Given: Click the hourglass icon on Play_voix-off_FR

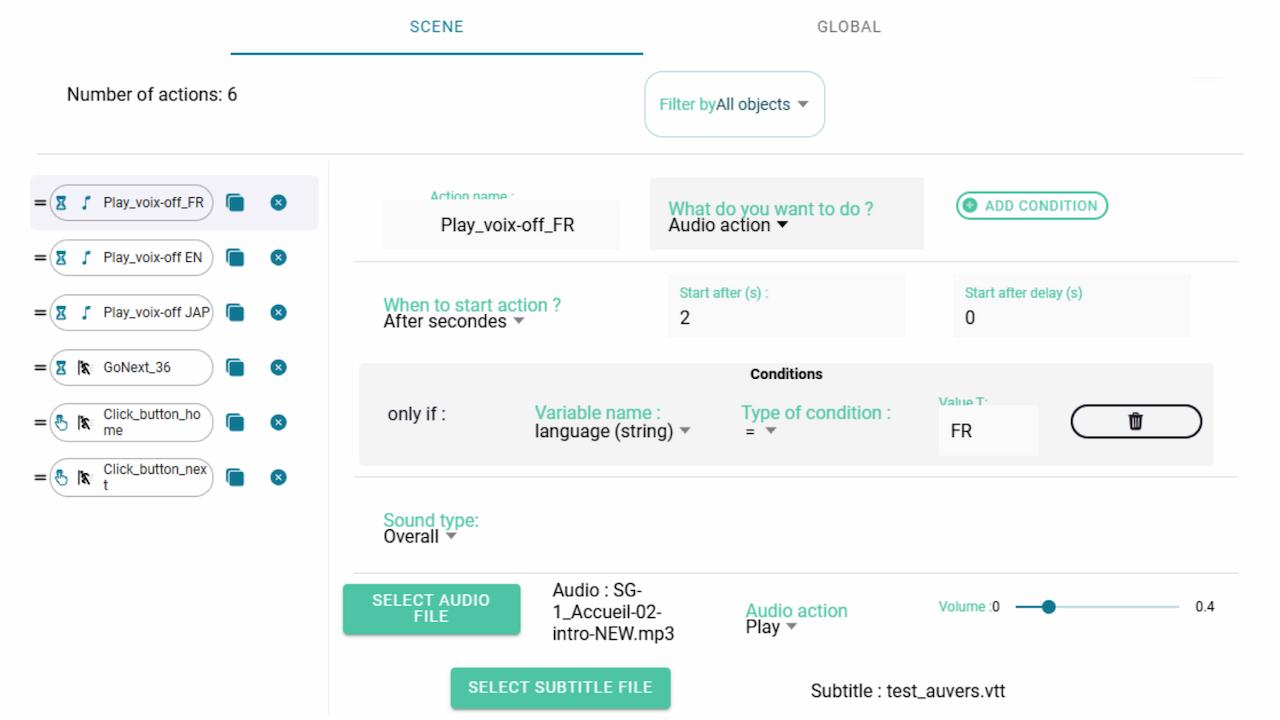Looking at the screenshot, I should [x=59, y=202].
